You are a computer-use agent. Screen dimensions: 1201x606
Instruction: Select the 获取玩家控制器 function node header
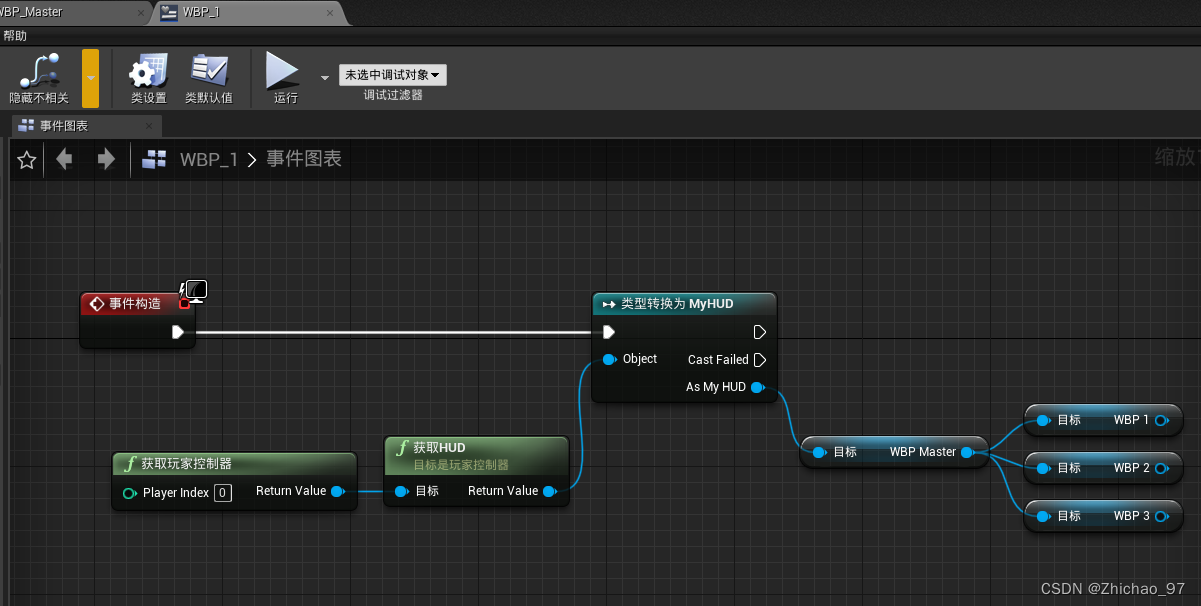pos(234,463)
